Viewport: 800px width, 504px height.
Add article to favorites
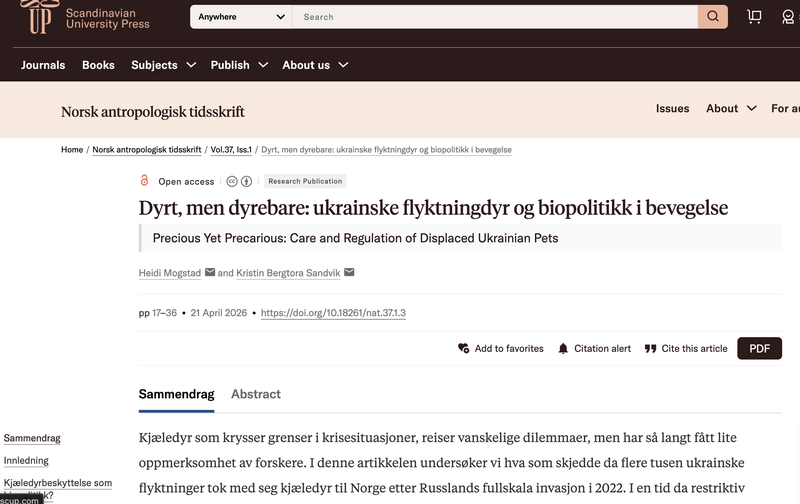[500, 349]
